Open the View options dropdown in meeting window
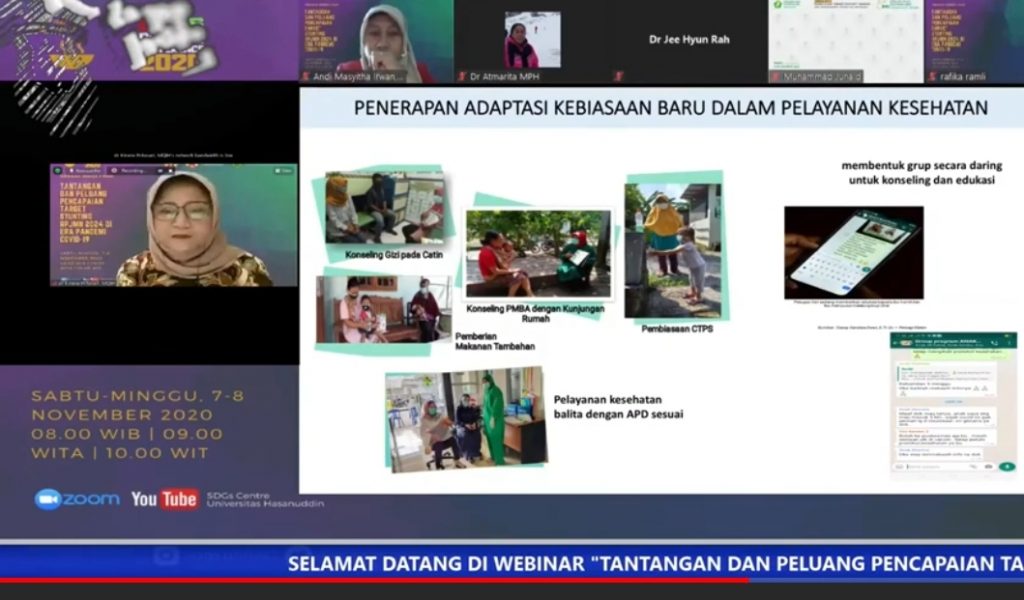Screen dimensions: 1024x600 coord(284,169)
